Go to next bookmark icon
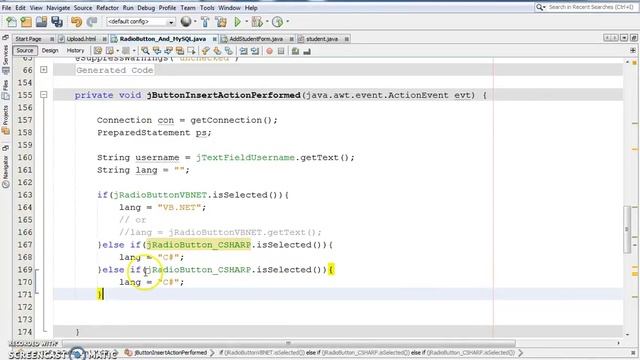 click(217, 51)
